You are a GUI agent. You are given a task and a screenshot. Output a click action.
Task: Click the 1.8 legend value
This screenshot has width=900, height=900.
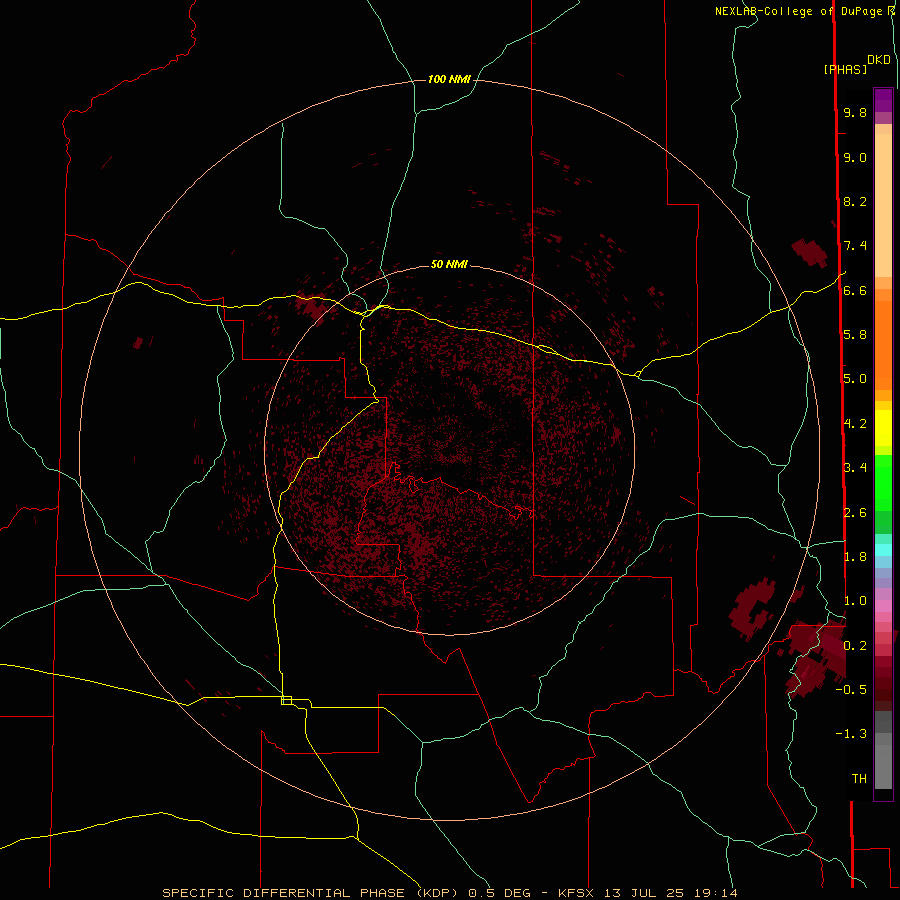[855, 557]
